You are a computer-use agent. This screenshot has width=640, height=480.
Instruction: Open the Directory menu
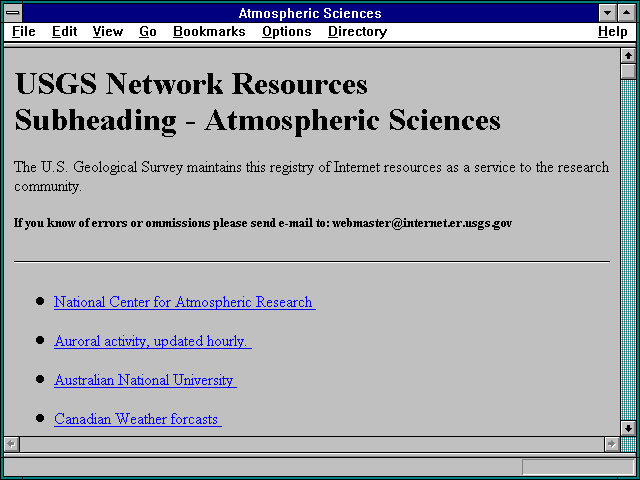(x=358, y=31)
